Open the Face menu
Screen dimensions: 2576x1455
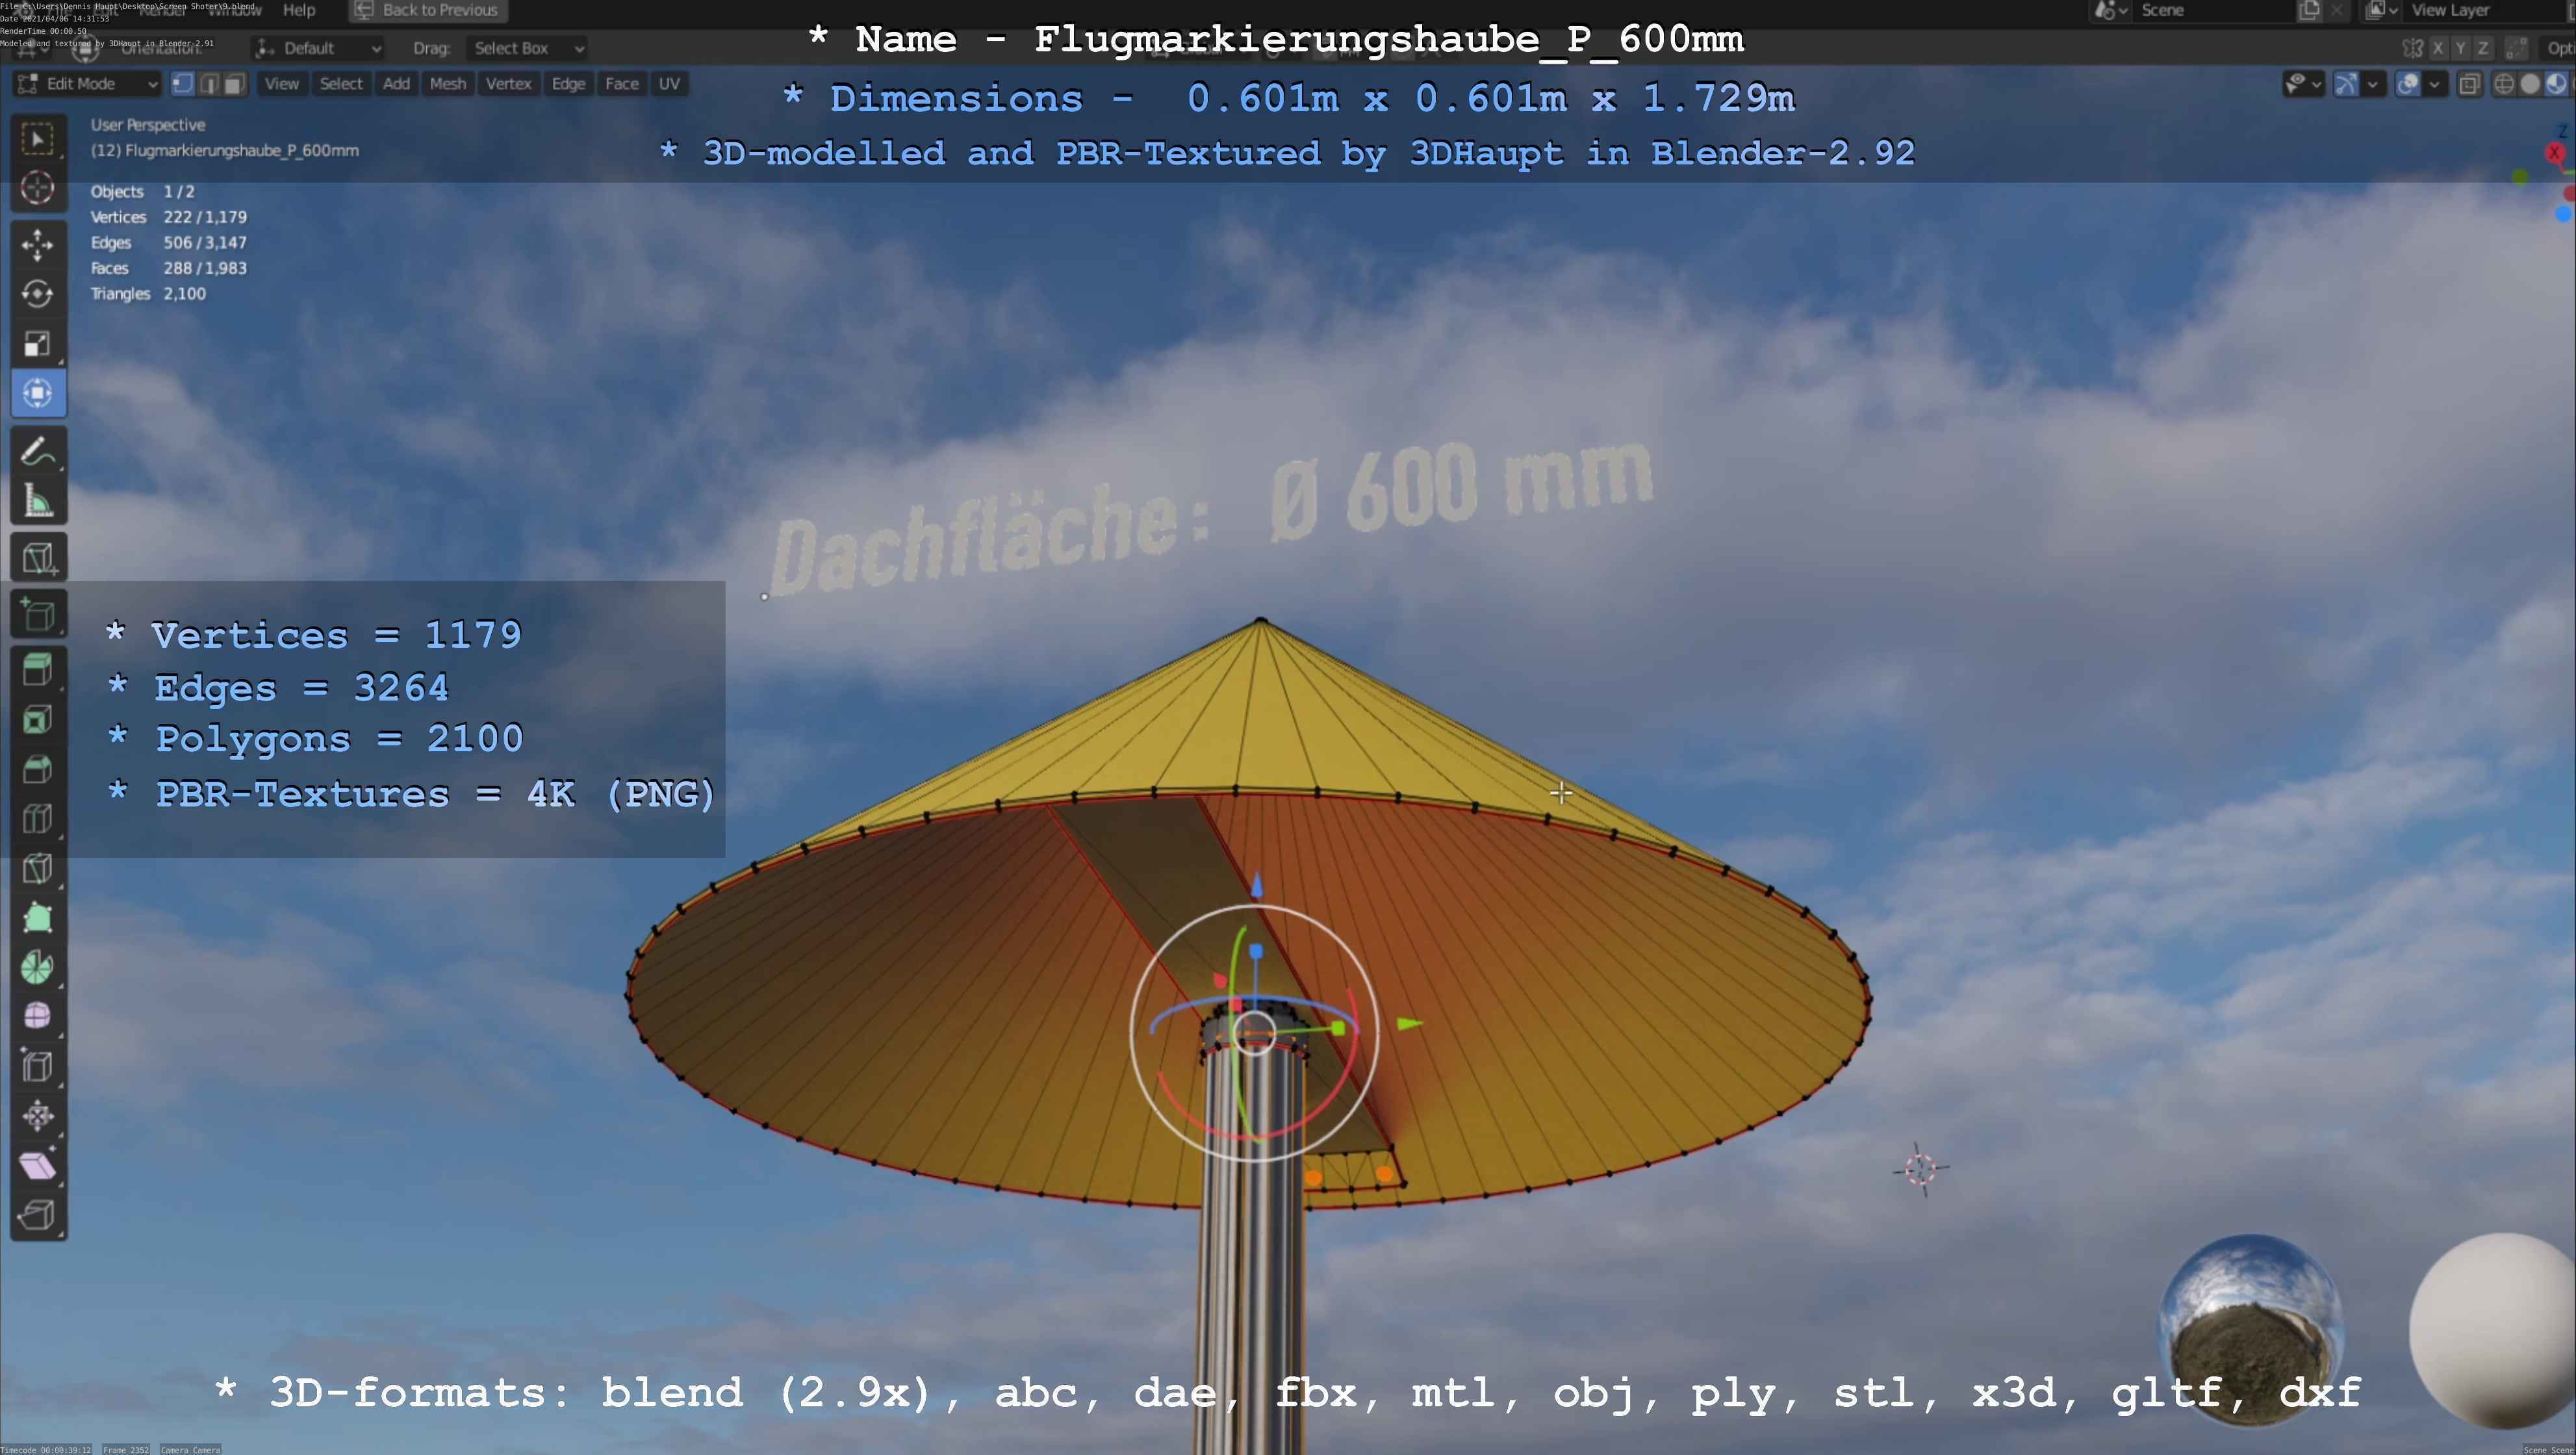621,84
